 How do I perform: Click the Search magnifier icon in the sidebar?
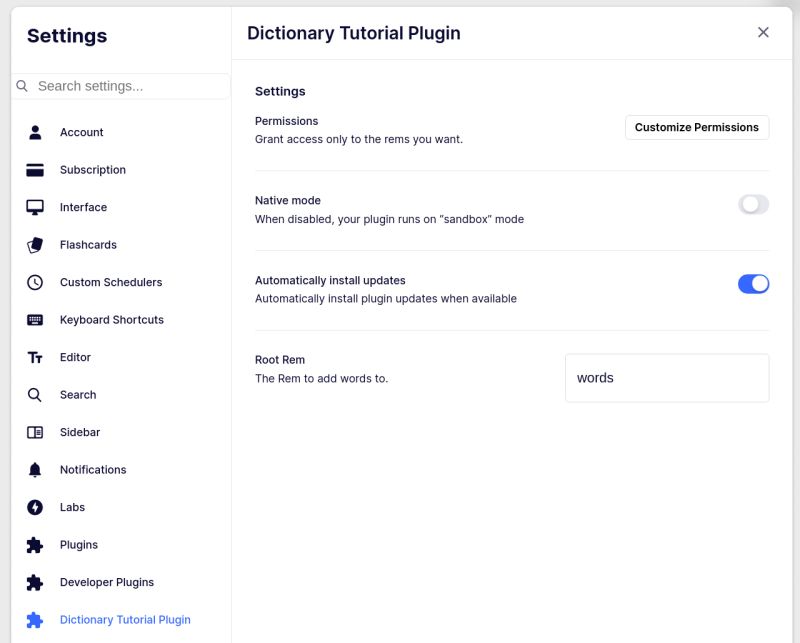pos(36,395)
